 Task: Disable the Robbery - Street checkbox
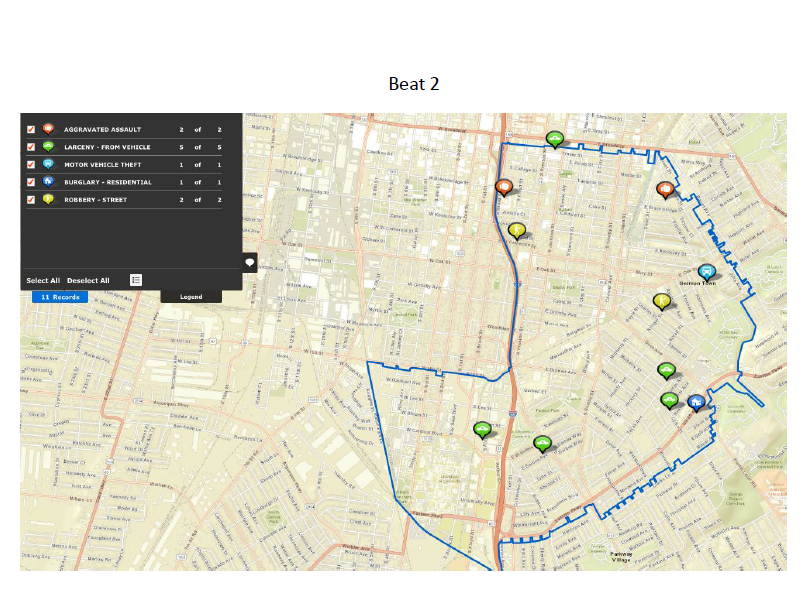31,200
